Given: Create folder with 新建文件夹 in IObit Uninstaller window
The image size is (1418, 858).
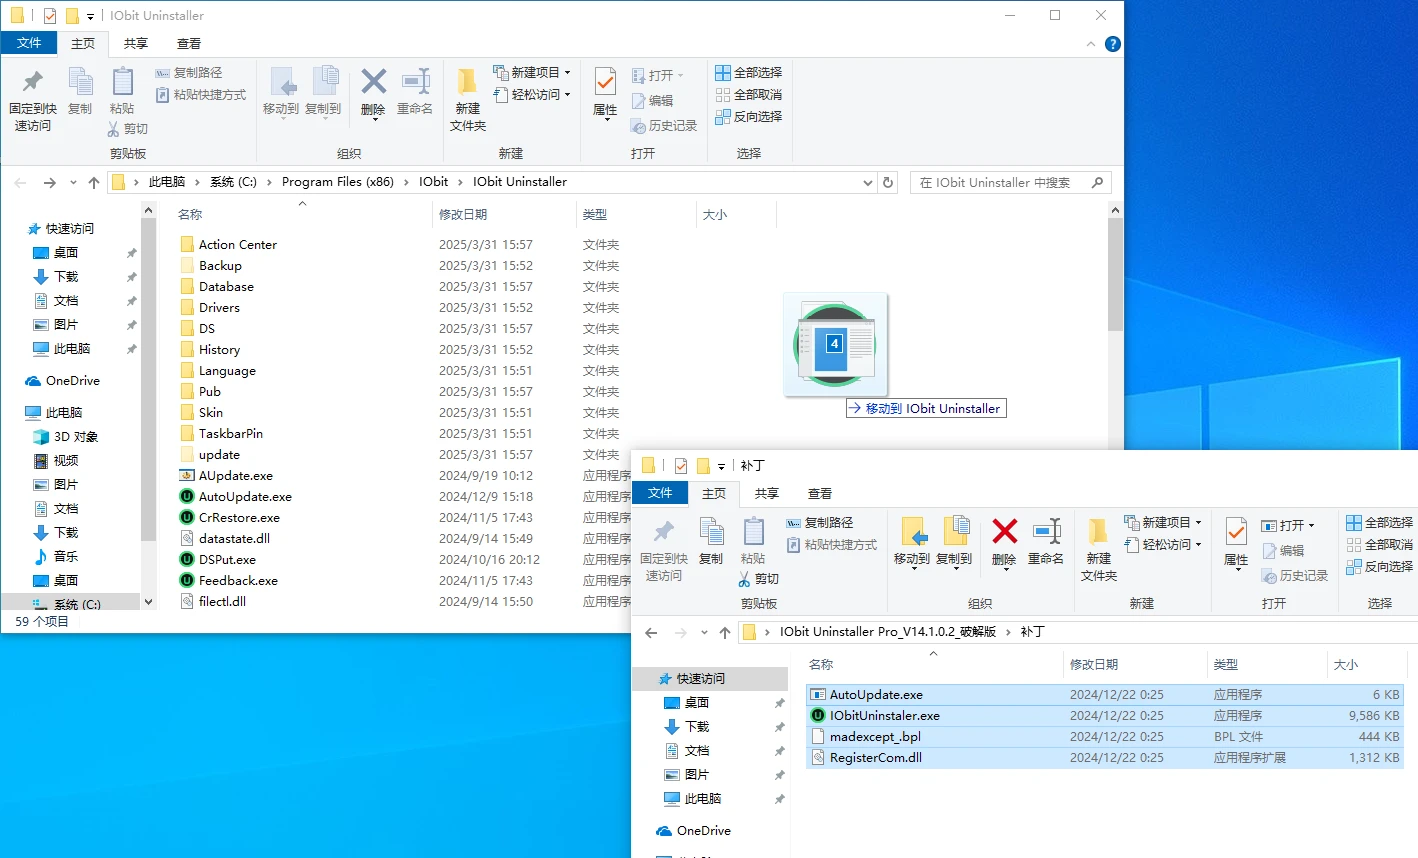Looking at the screenshot, I should point(468,100).
